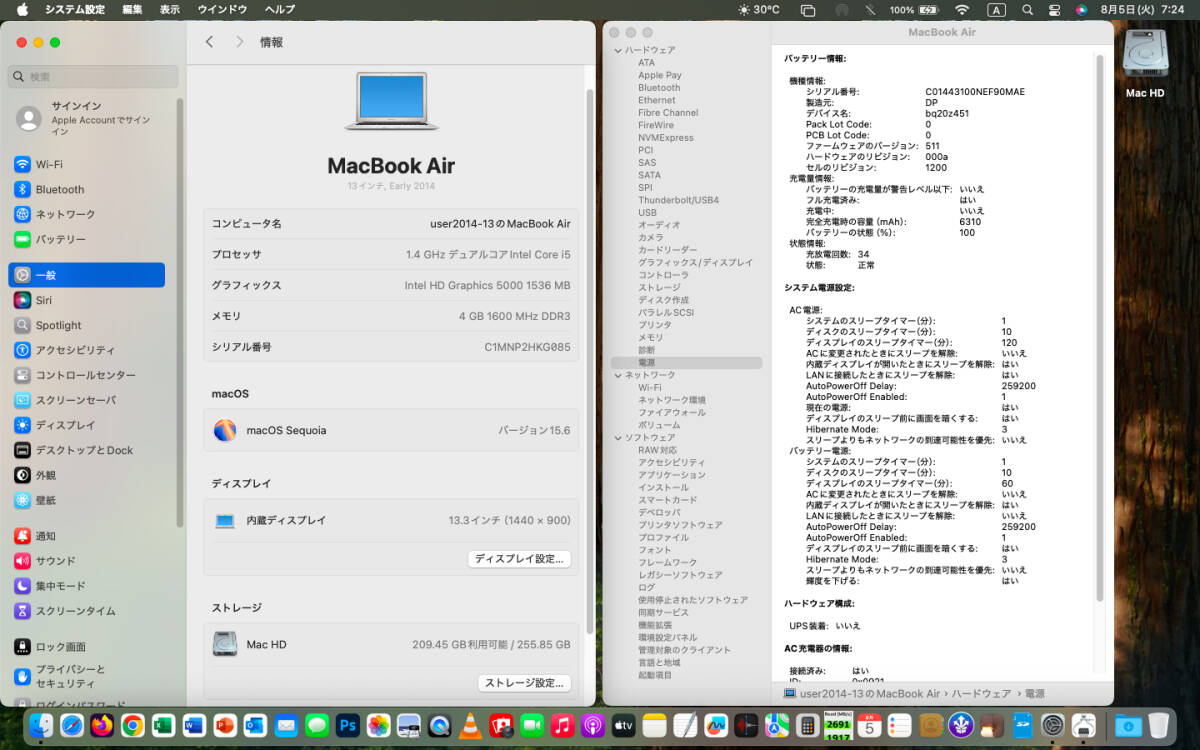The height and width of the screenshot is (750, 1200).
Task: Open Wi-Fi settings in the sidebar
Action: pos(50,164)
